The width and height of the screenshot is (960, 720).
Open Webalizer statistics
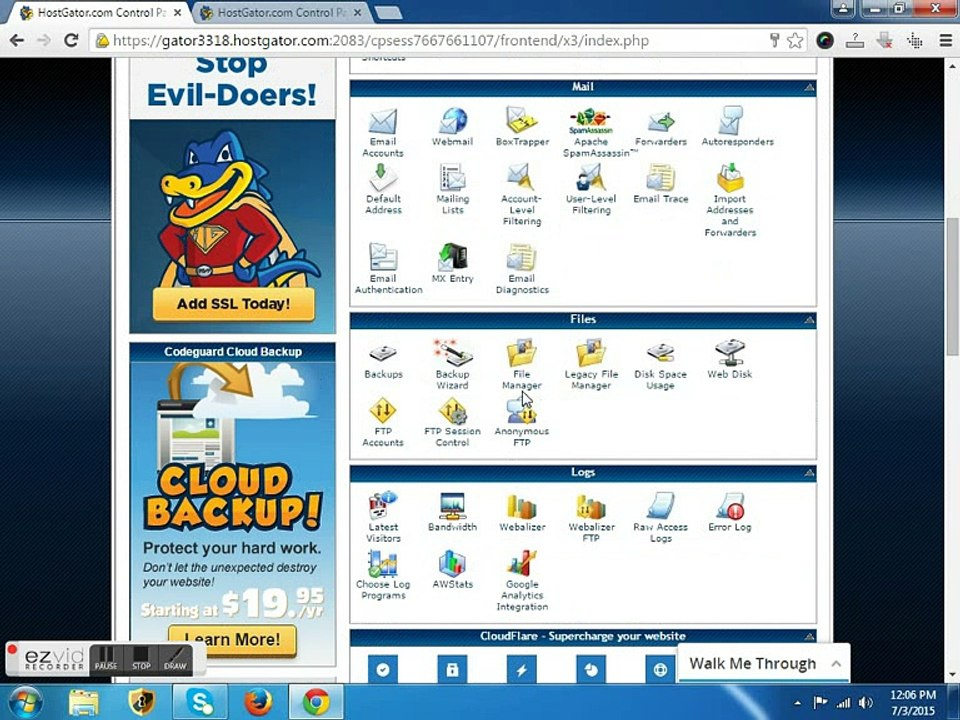[x=522, y=512]
